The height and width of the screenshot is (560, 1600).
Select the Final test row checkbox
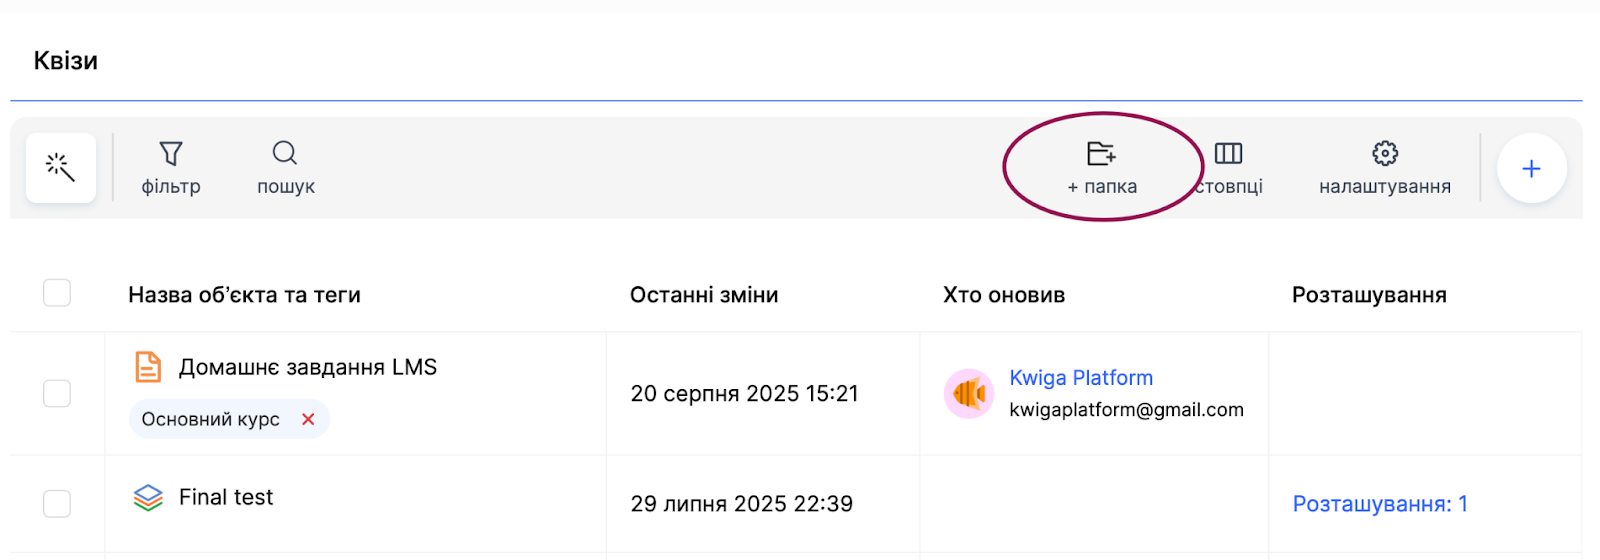[x=57, y=503]
